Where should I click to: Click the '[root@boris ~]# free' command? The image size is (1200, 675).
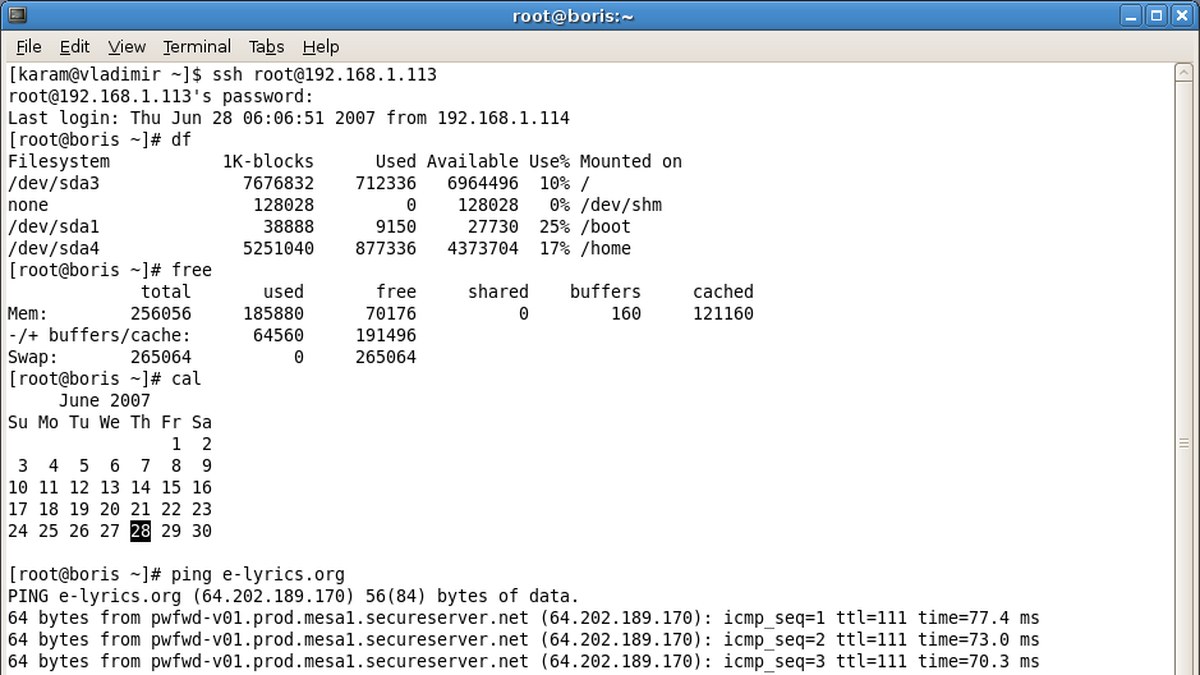tap(110, 270)
